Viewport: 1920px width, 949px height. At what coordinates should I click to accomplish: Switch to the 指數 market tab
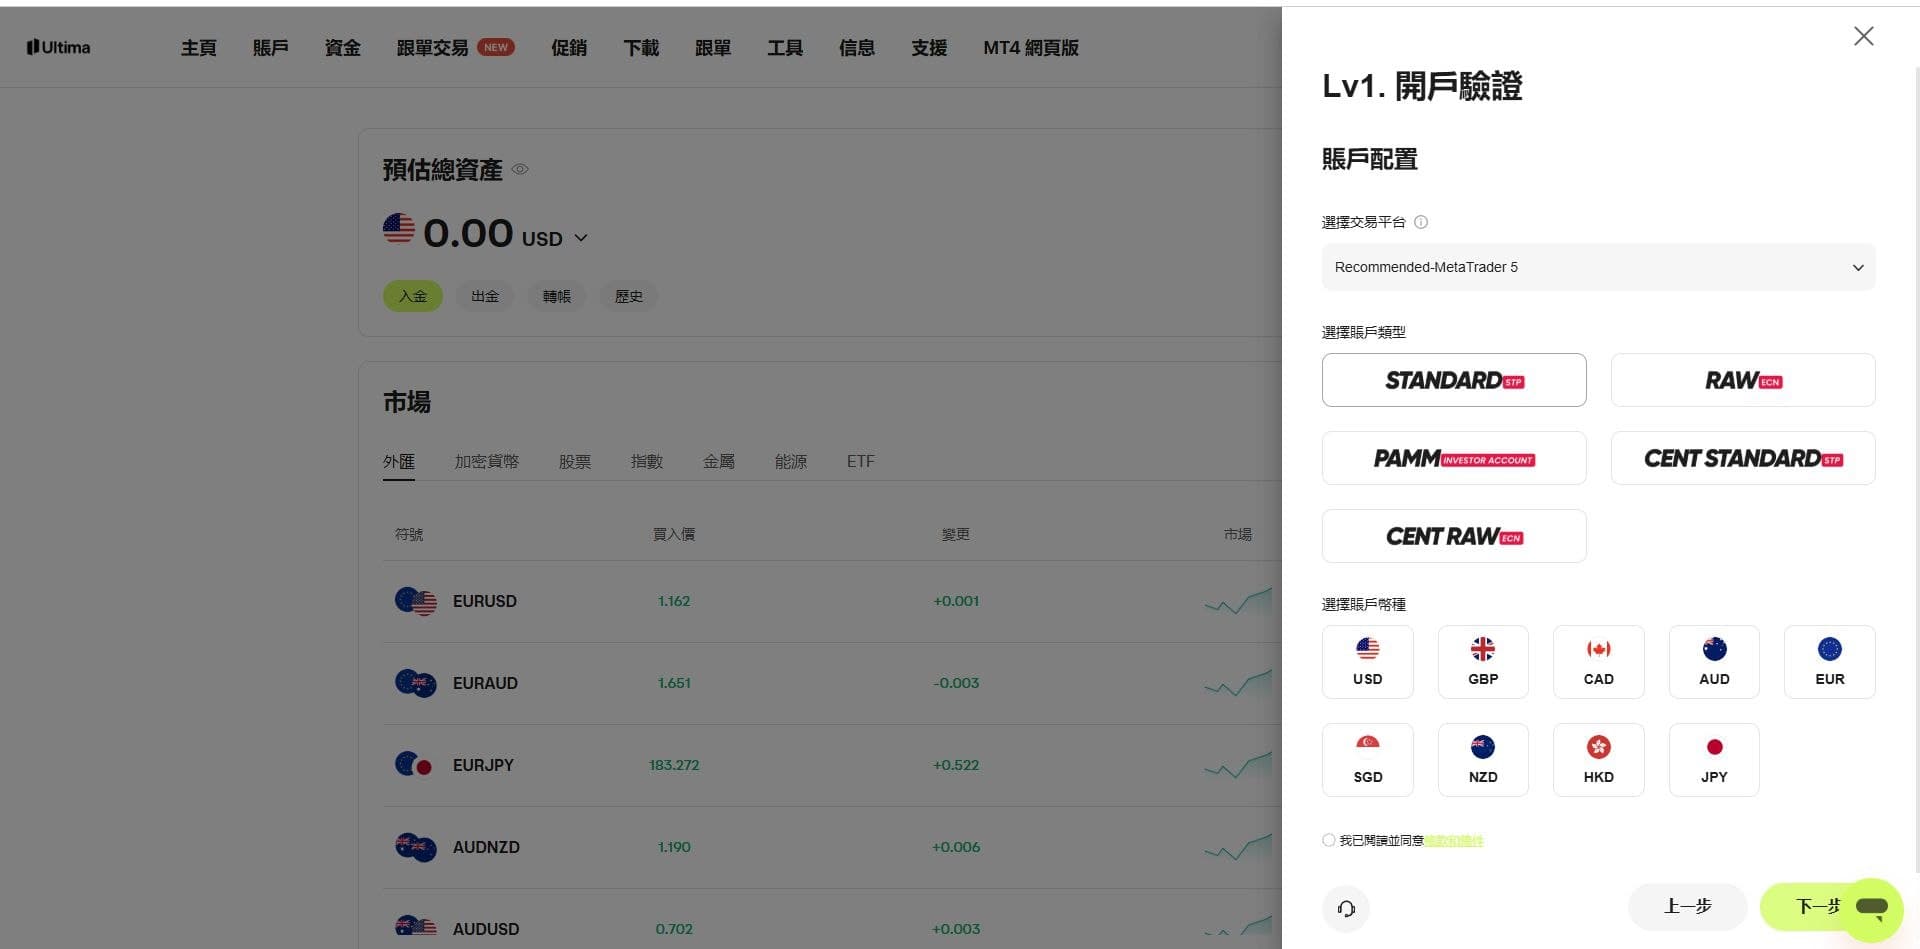[647, 461]
